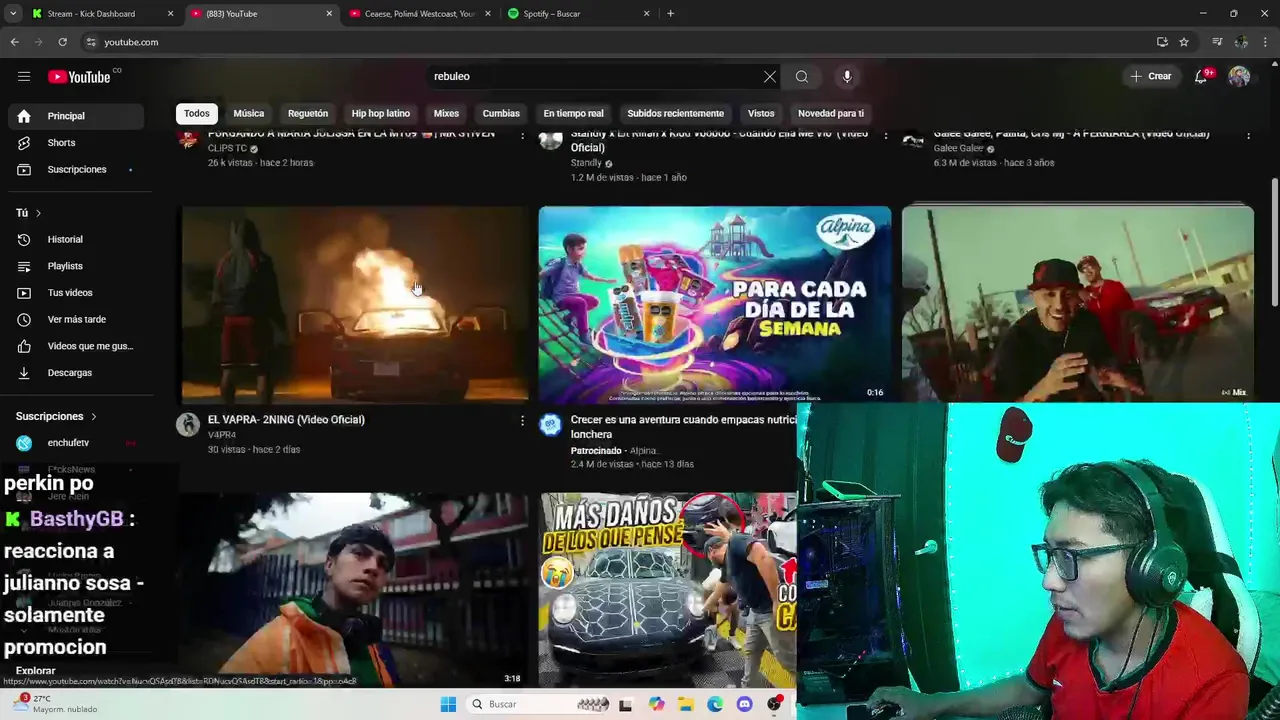This screenshot has width=1280, height=720.
Task: Go back to previous page
Action: tap(14, 42)
